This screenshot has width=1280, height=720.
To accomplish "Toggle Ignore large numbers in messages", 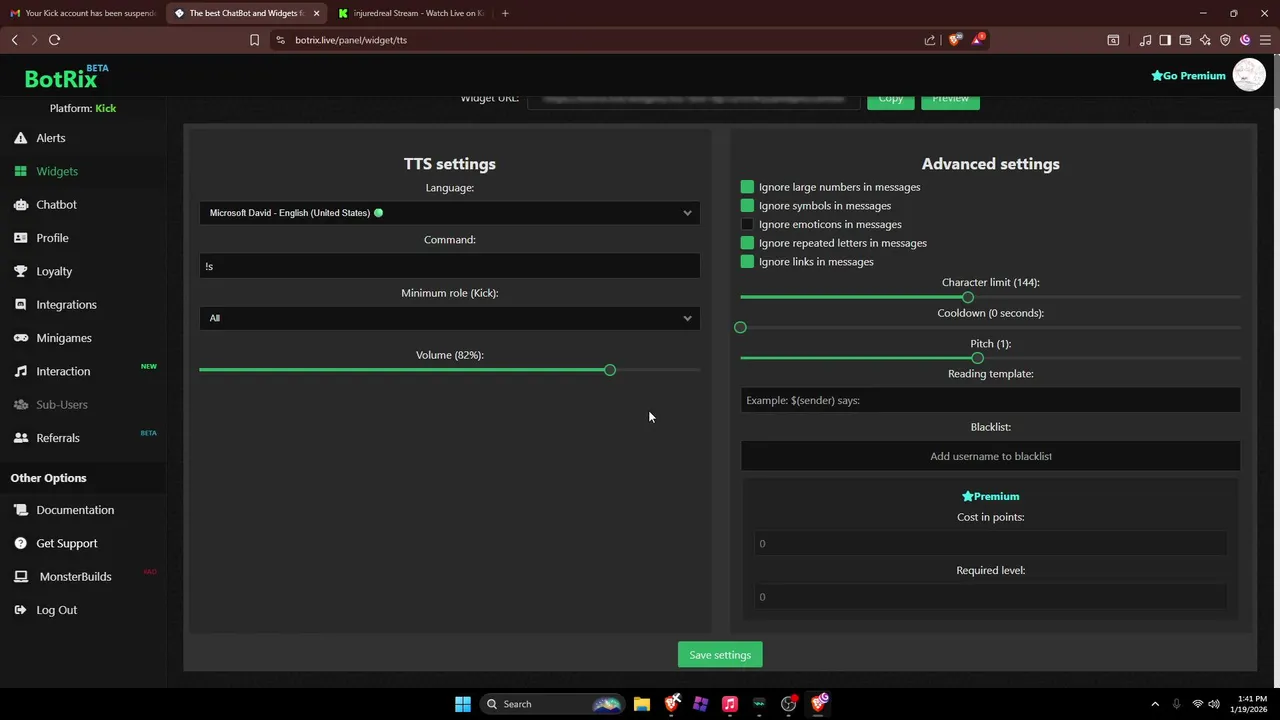I will [747, 187].
